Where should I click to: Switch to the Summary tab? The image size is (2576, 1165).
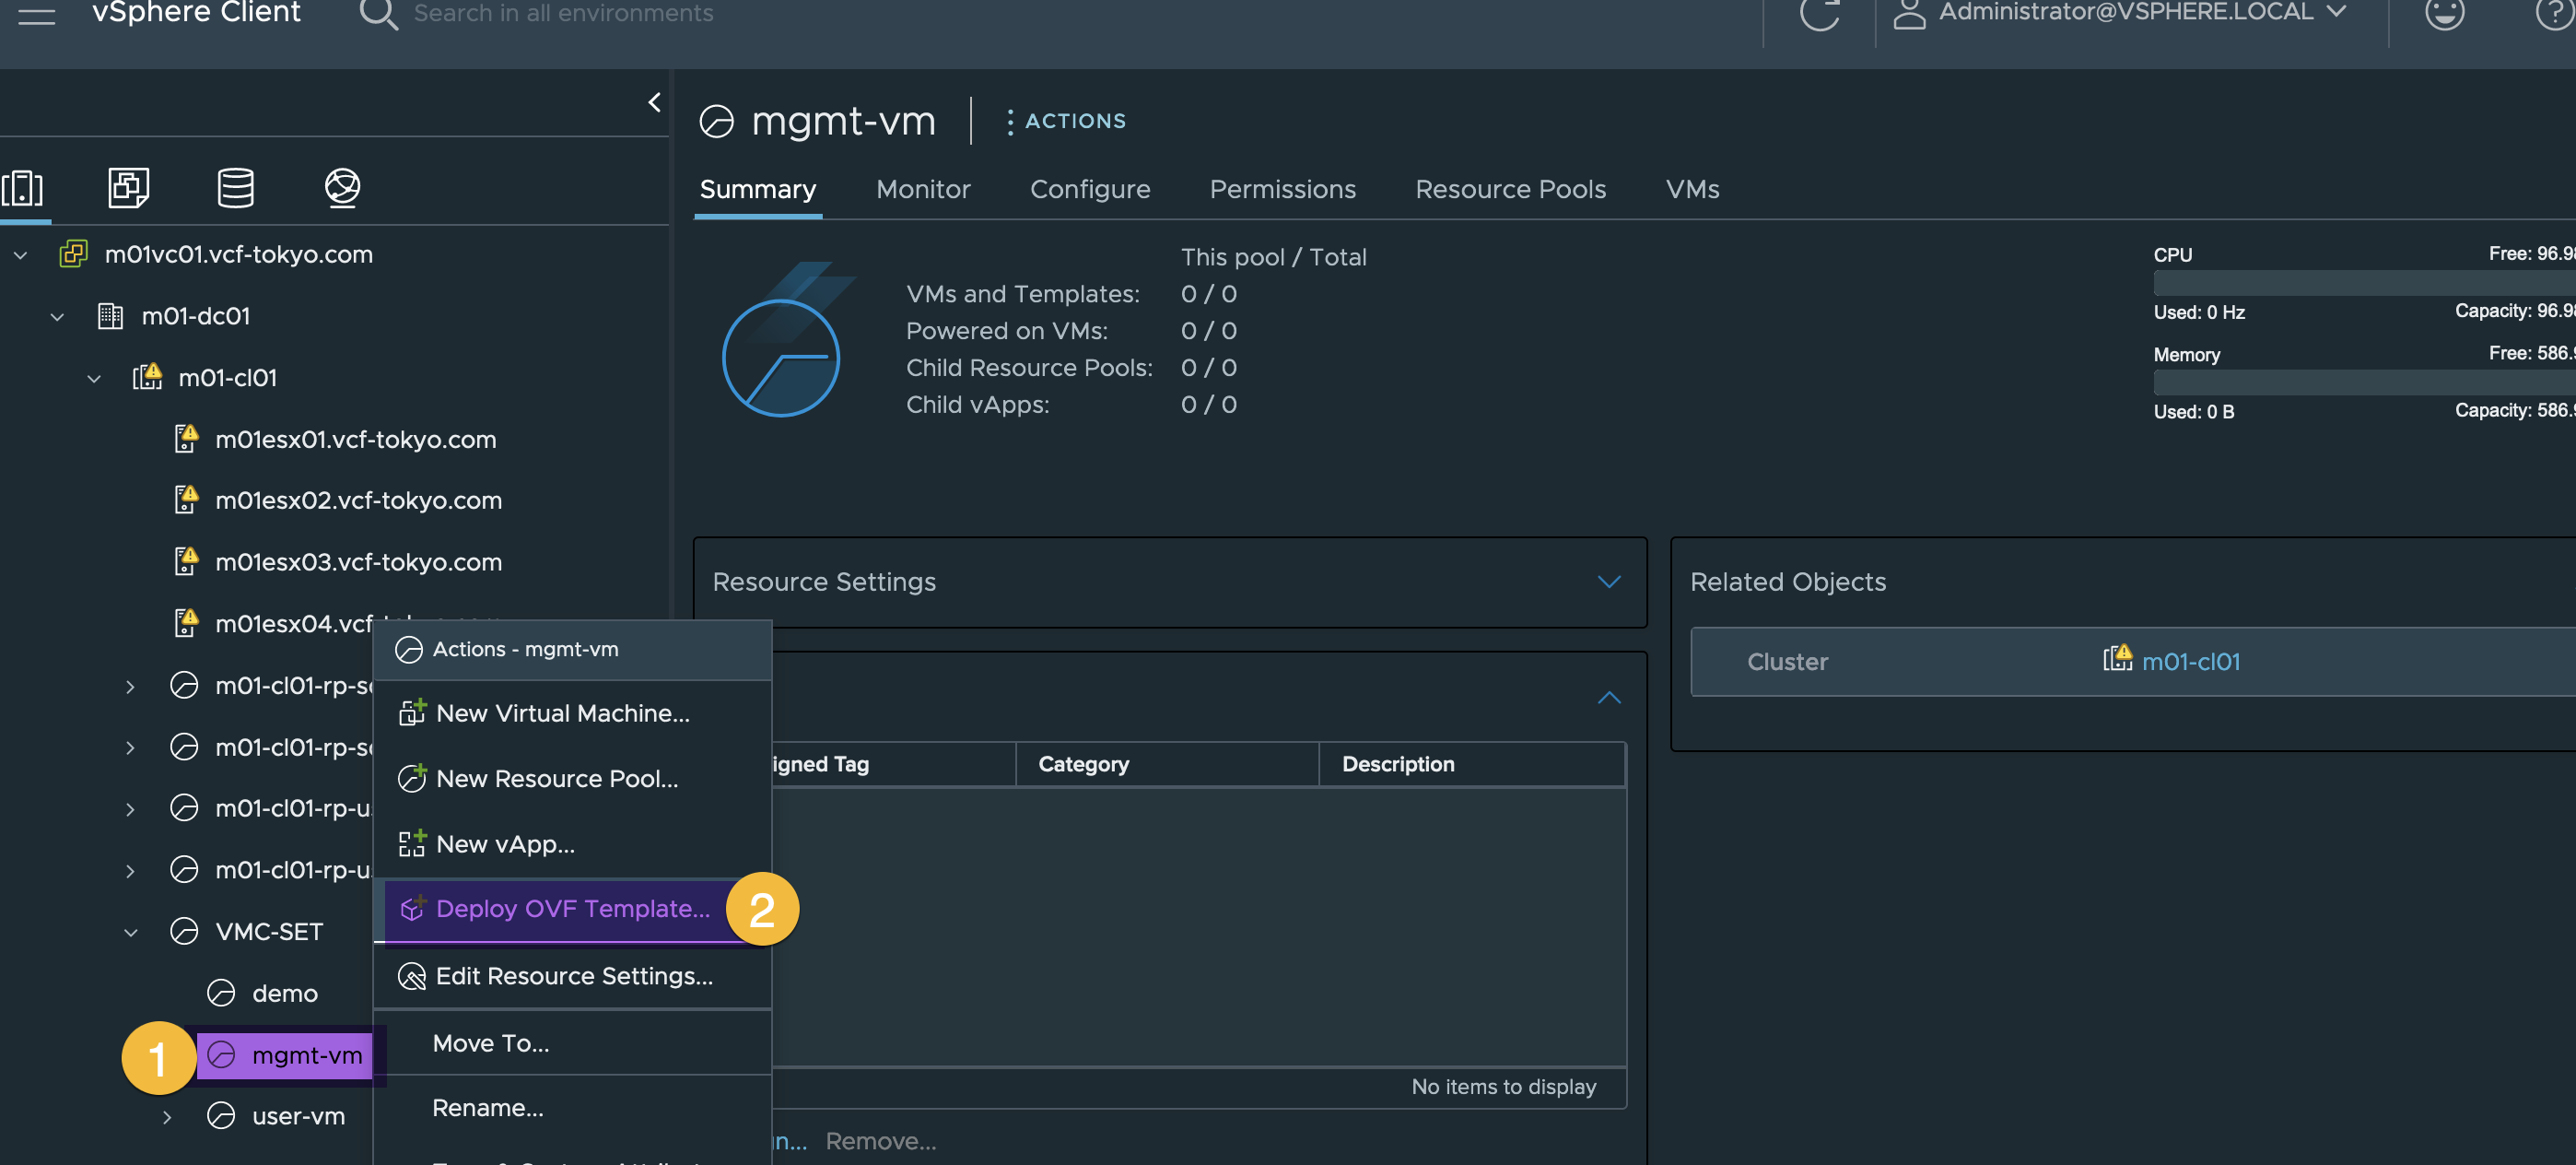click(x=757, y=189)
